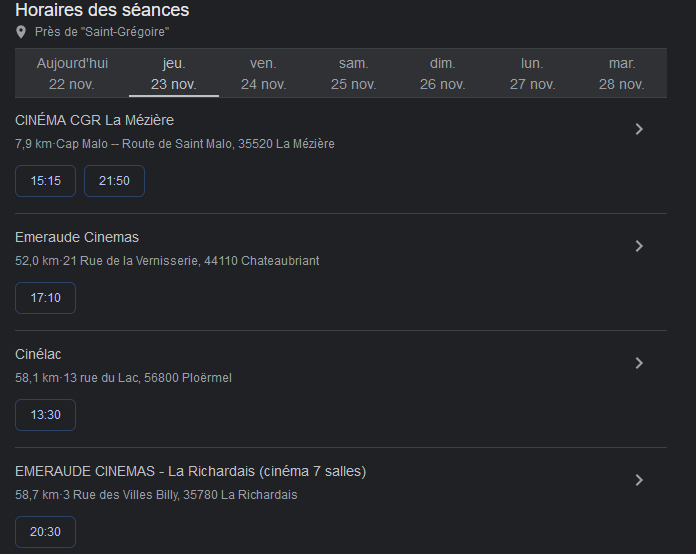Book the 20:30 showtime at La Richardais
The height and width of the screenshot is (554, 696).
click(46, 532)
